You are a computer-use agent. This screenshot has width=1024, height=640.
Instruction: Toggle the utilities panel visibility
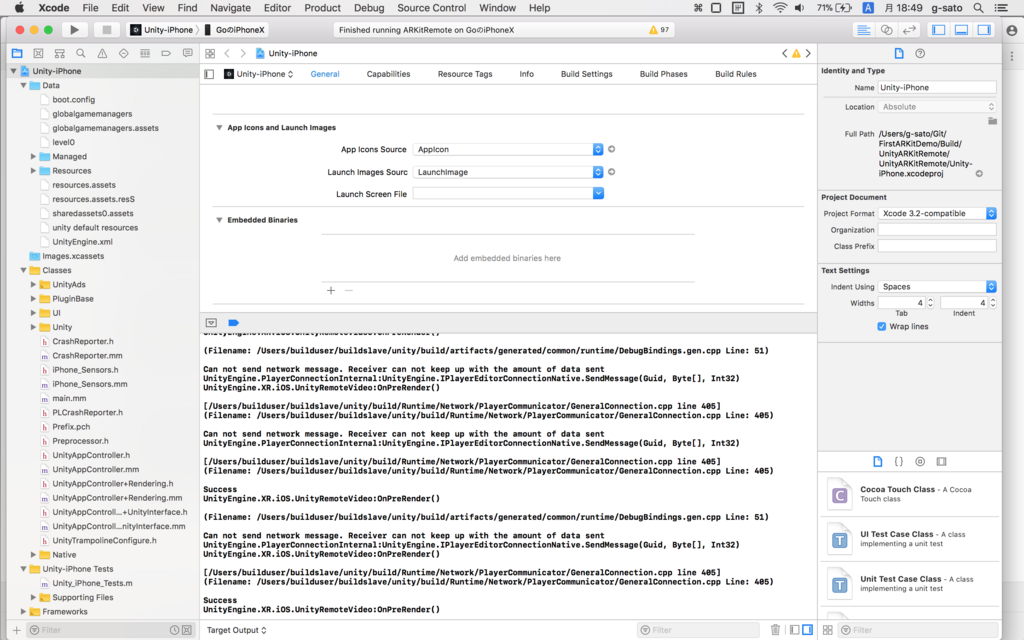(984, 30)
